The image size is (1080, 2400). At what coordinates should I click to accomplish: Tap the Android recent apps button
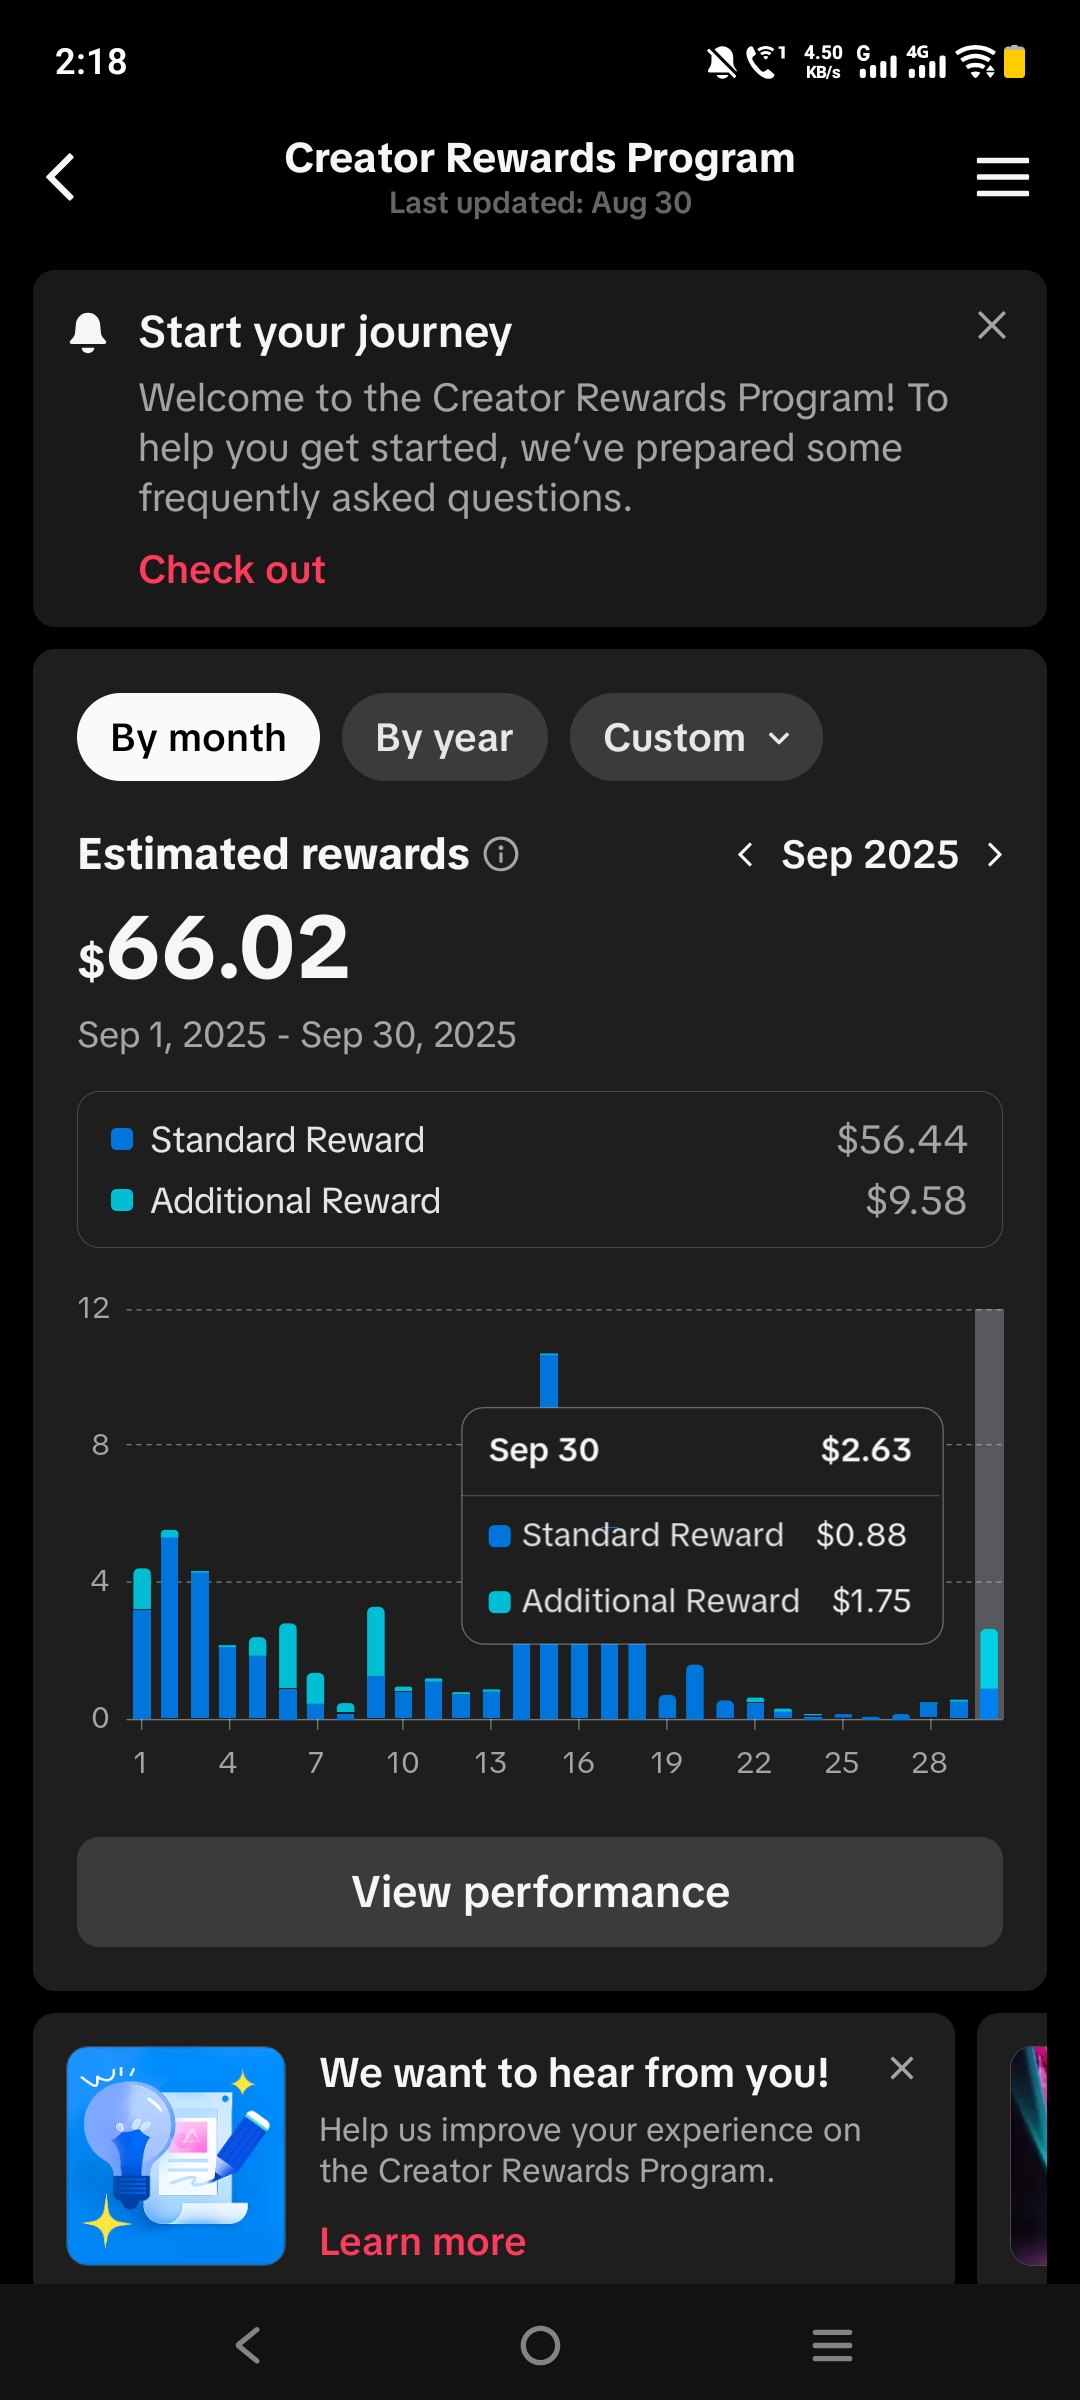click(x=832, y=2345)
